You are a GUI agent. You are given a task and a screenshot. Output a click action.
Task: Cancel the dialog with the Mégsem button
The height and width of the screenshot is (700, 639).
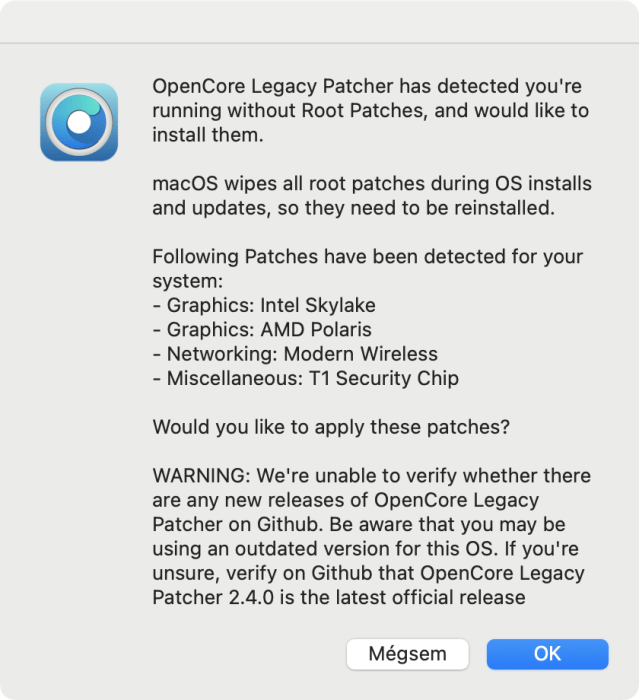click(407, 654)
